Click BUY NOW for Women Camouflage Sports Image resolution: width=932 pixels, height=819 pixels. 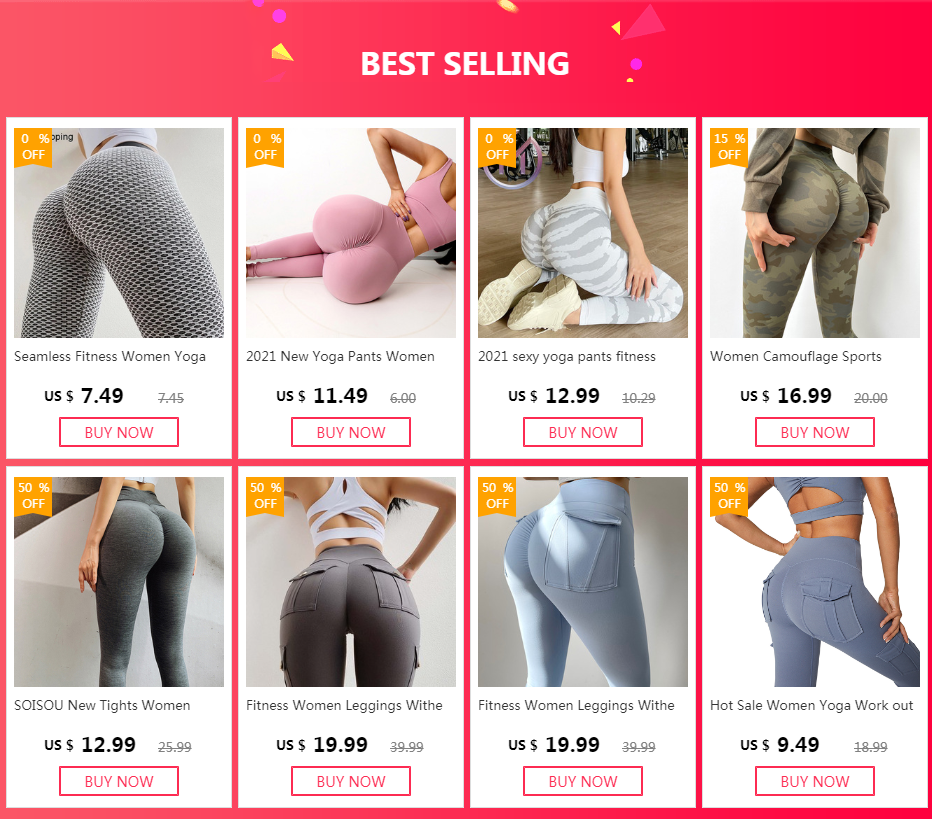click(815, 432)
